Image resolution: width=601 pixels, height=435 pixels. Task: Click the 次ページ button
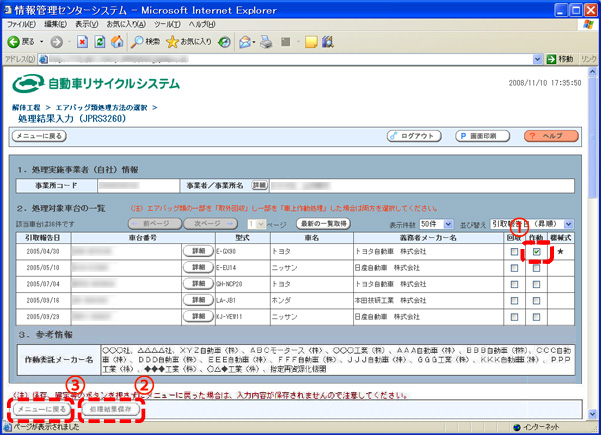point(210,223)
